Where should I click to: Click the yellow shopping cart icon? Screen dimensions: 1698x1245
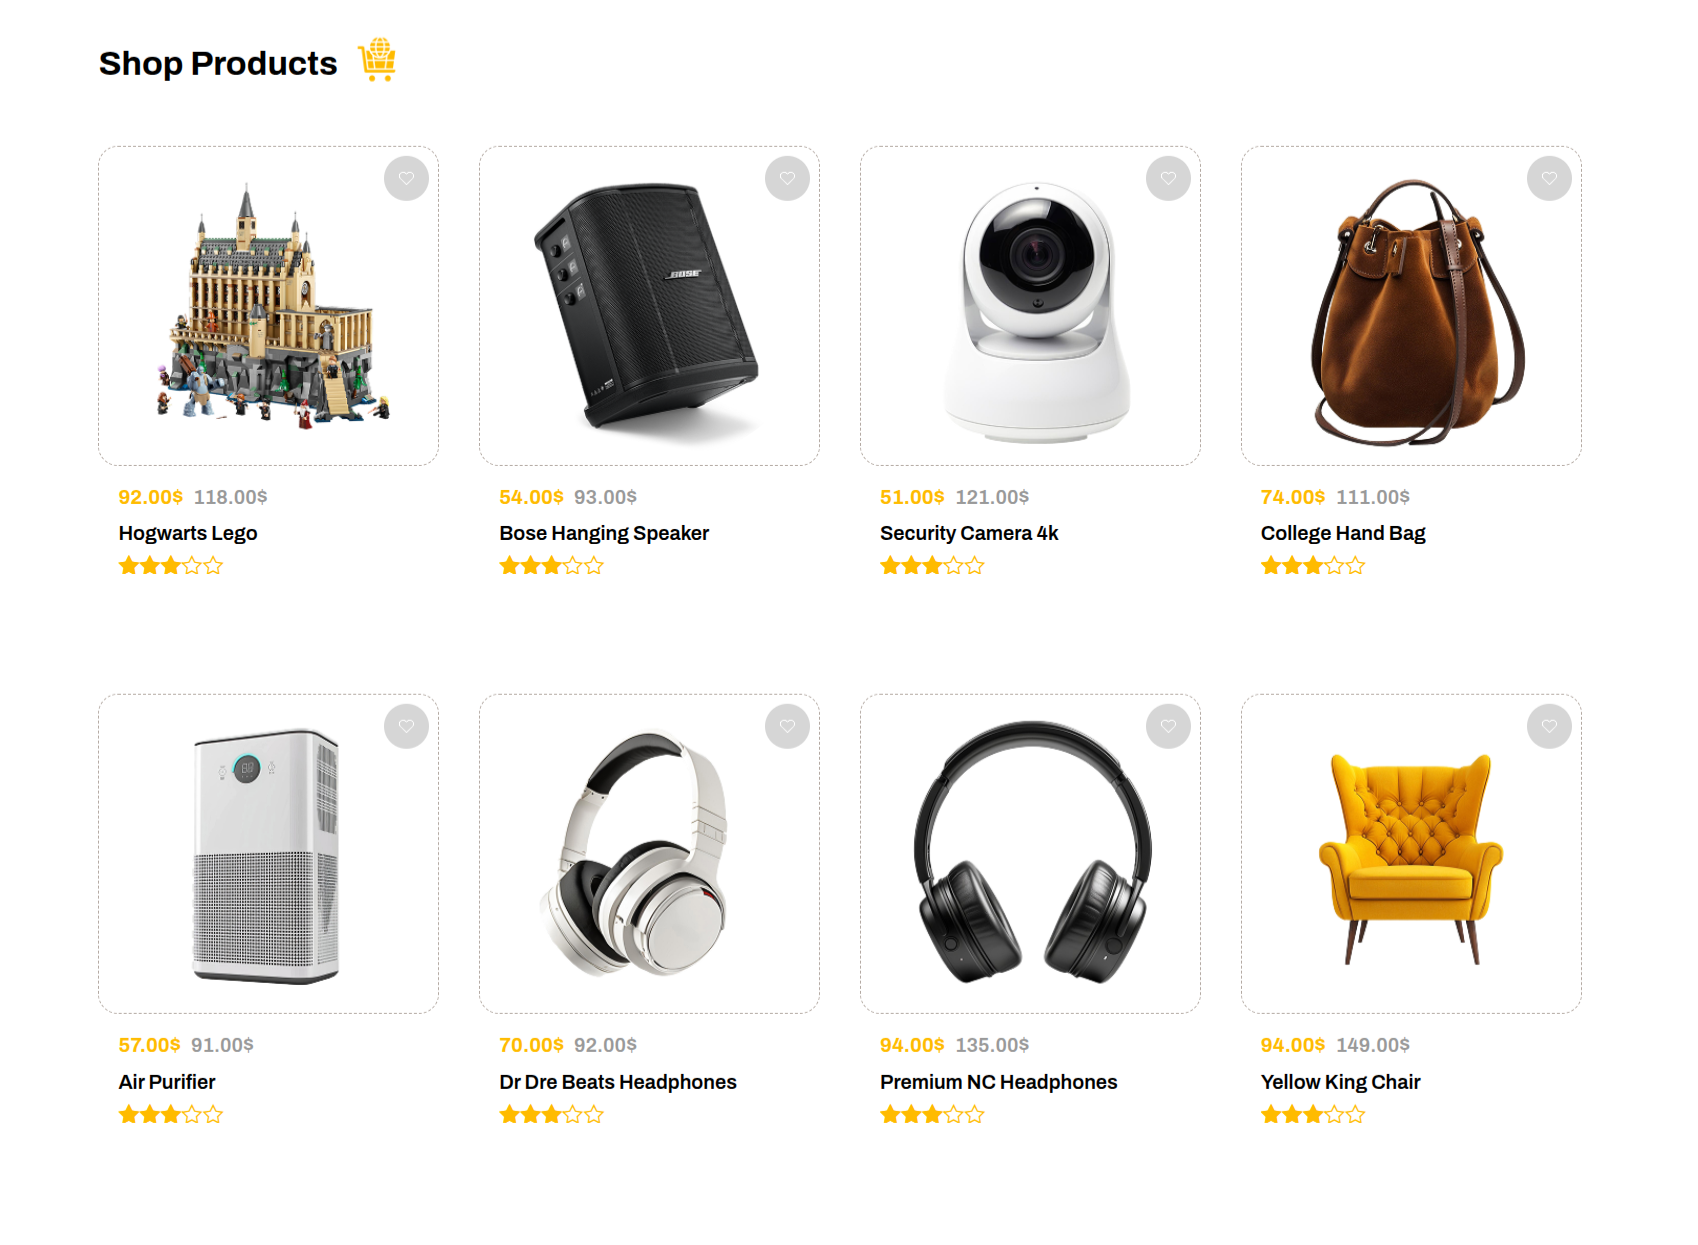coord(378,60)
